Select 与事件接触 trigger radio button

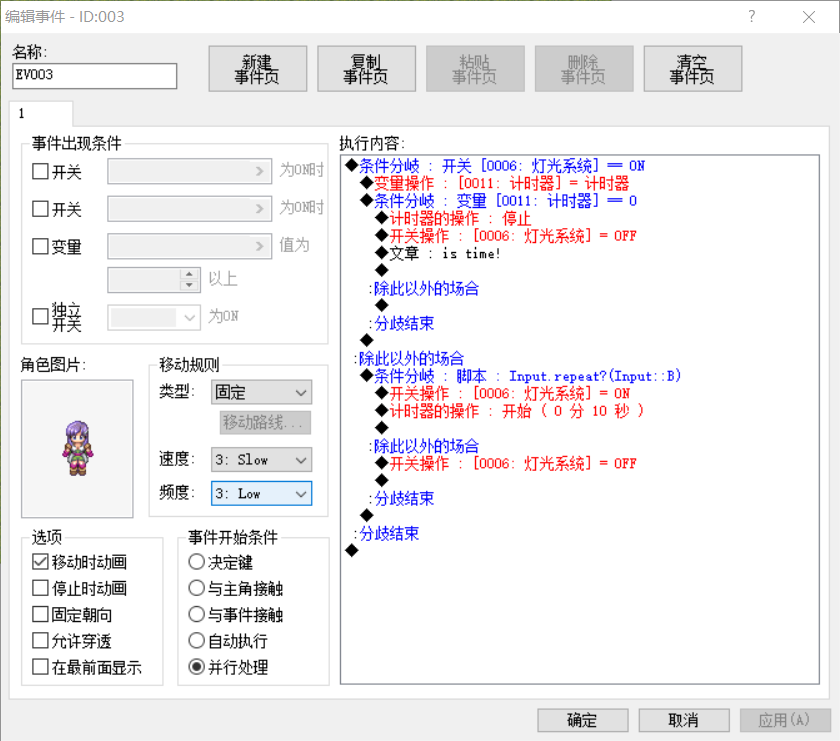(197, 614)
